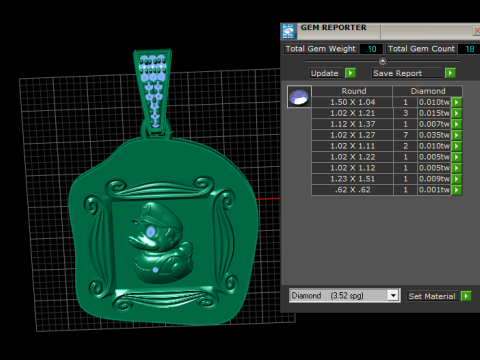Click the 0.001tw weight cell
Image resolution: width=480 pixels, height=360 pixels.
pos(434,190)
